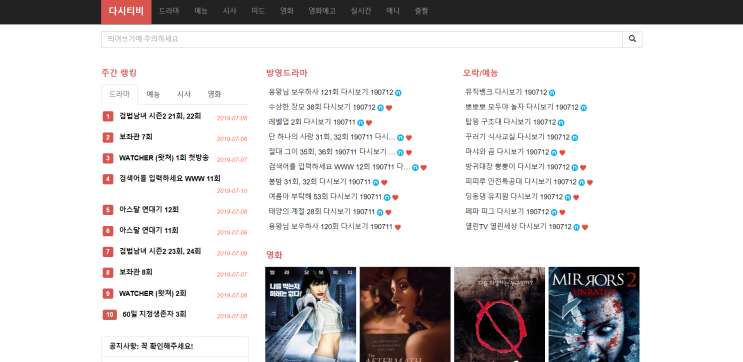Open ranked item 60일 지정생존자 3회

[154, 314]
